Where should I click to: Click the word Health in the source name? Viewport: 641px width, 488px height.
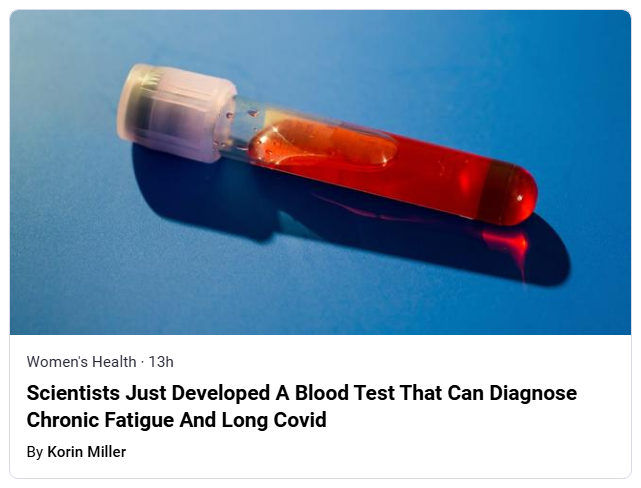click(x=111, y=362)
